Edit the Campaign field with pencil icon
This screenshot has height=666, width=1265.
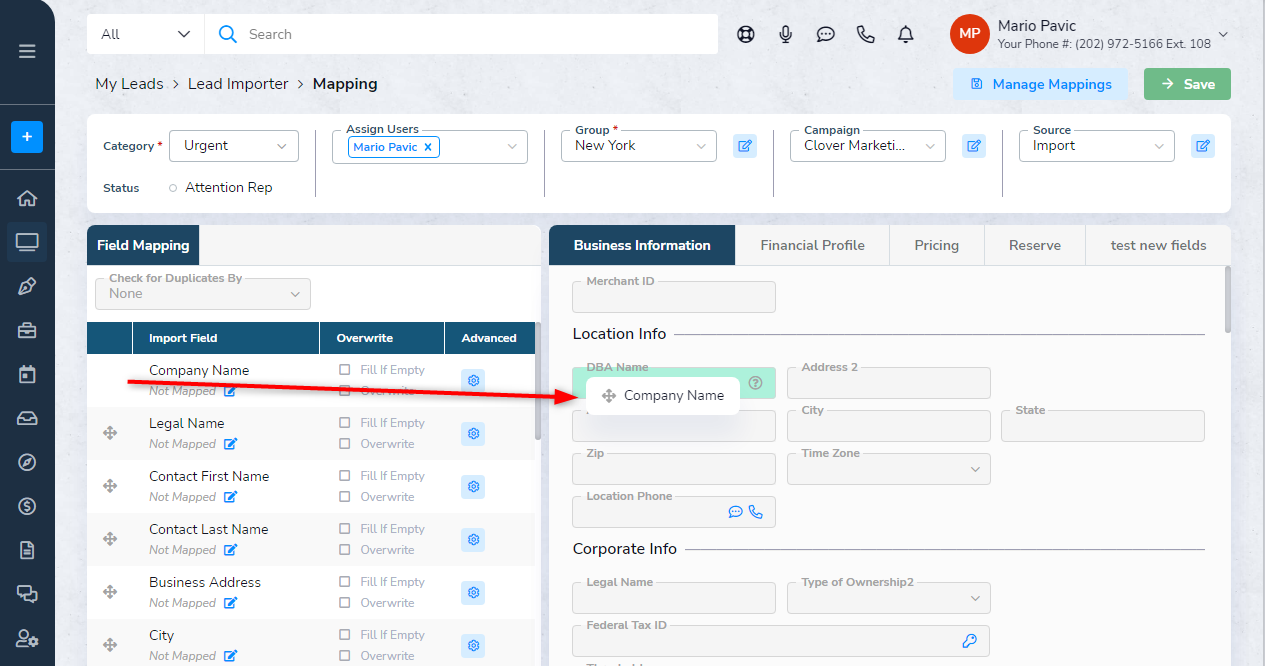(x=974, y=146)
